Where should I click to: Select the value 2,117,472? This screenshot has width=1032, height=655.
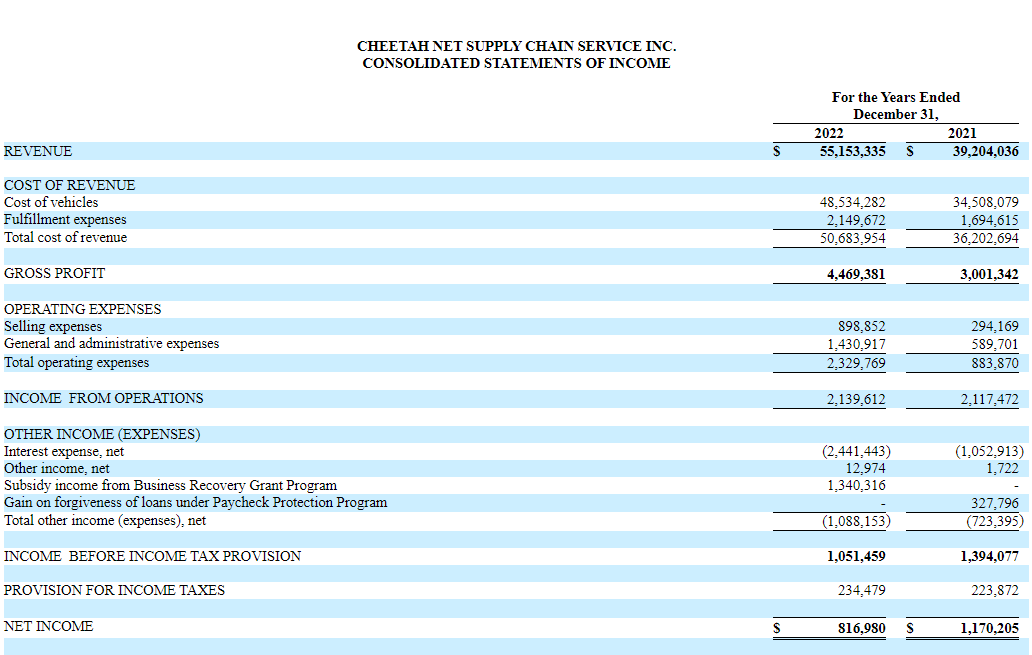point(989,400)
